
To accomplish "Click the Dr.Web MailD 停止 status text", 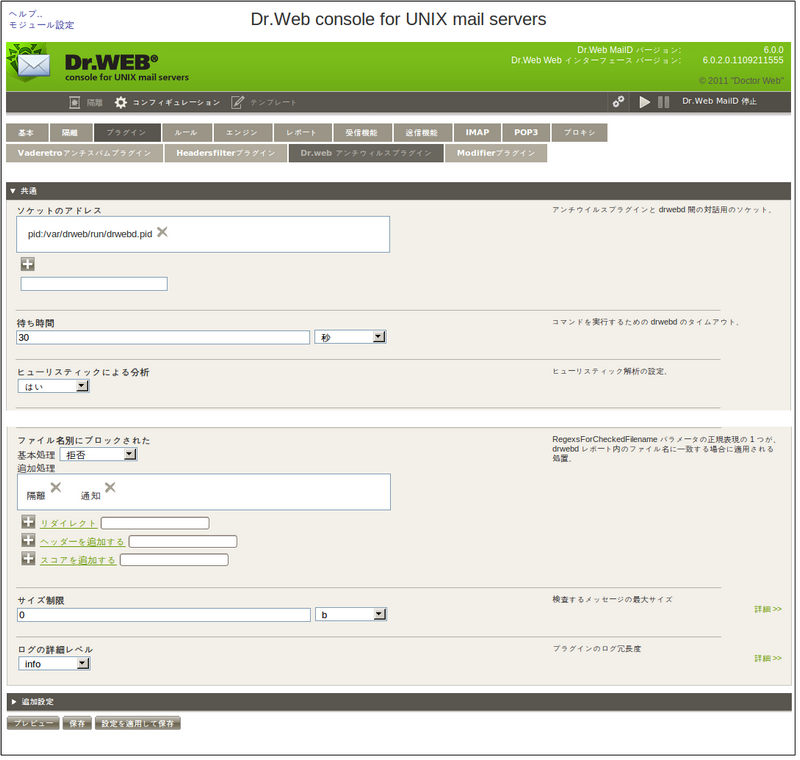I will pos(719,102).
